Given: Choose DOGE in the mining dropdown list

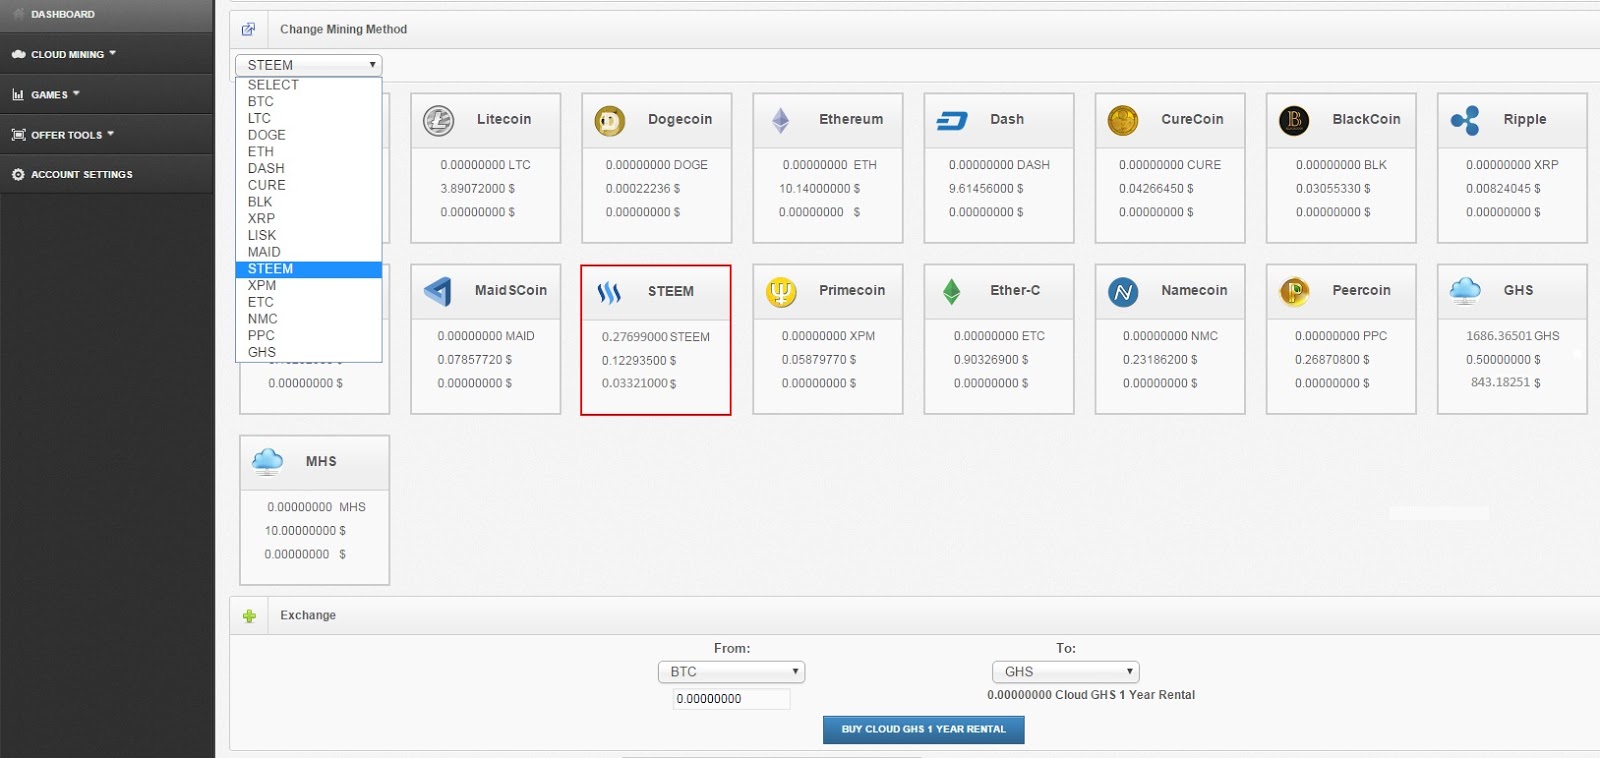Looking at the screenshot, I should (309, 135).
